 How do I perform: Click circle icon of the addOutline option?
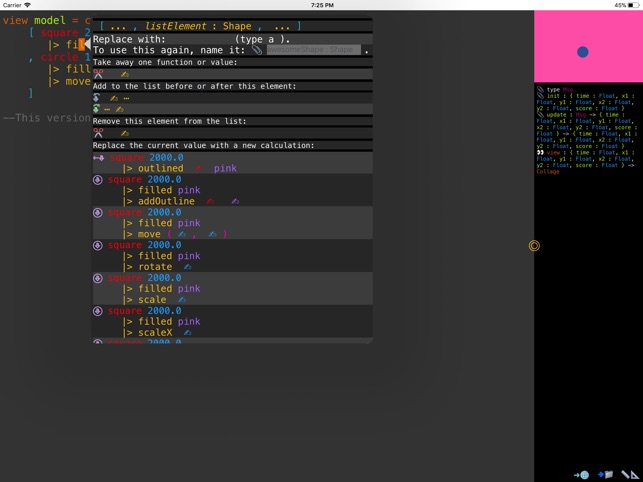[x=98, y=180]
